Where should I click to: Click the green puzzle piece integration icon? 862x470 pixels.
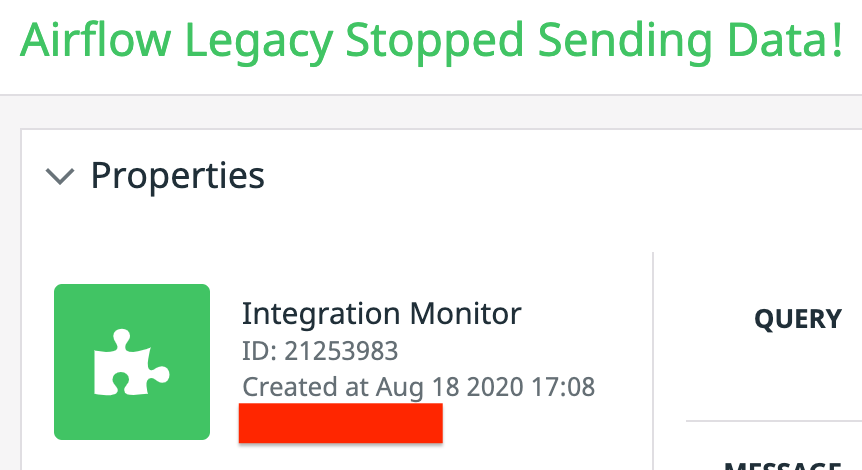click(132, 362)
